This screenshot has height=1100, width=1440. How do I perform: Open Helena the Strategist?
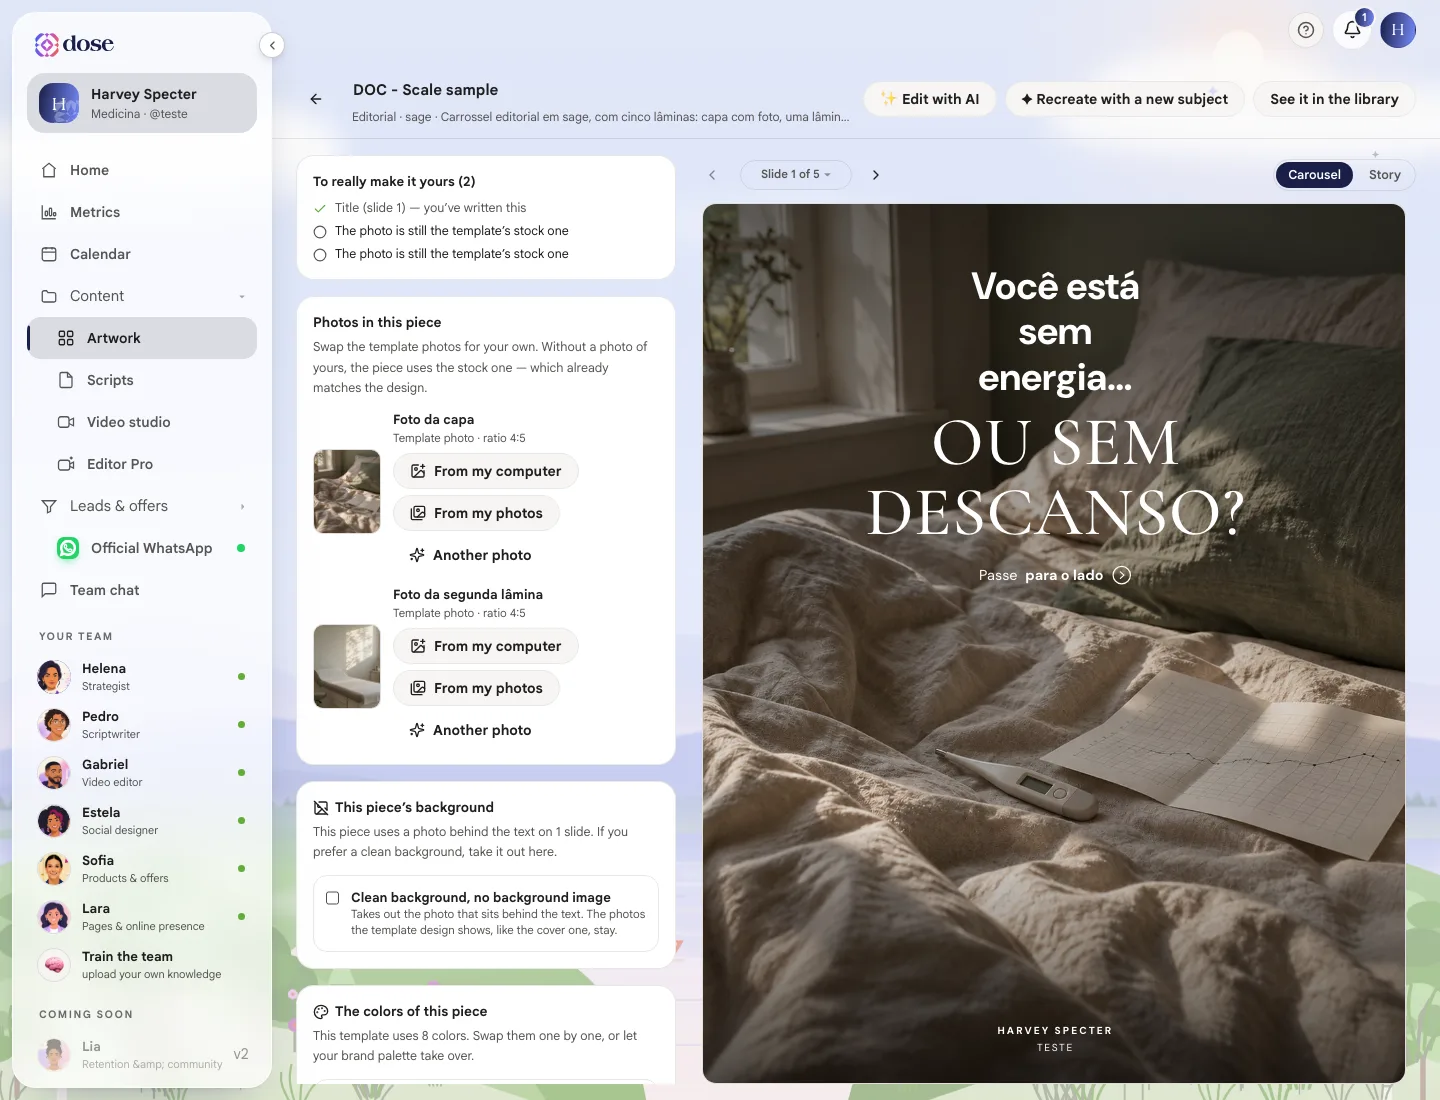pos(142,677)
